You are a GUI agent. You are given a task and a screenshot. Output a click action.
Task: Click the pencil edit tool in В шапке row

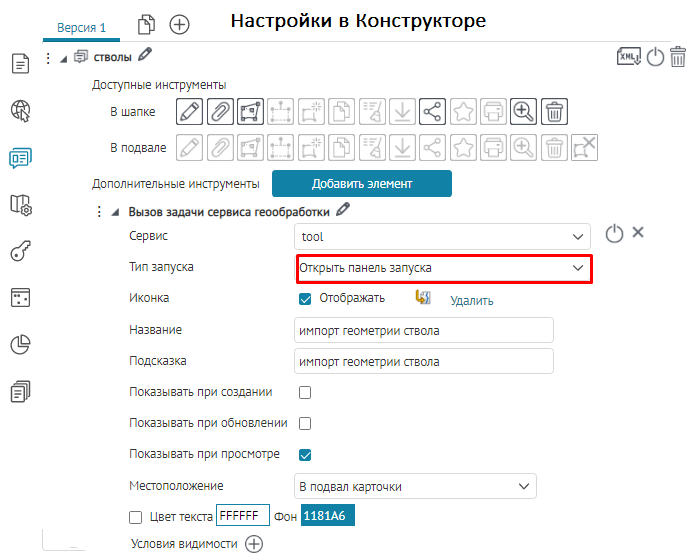pyautogui.click(x=190, y=111)
